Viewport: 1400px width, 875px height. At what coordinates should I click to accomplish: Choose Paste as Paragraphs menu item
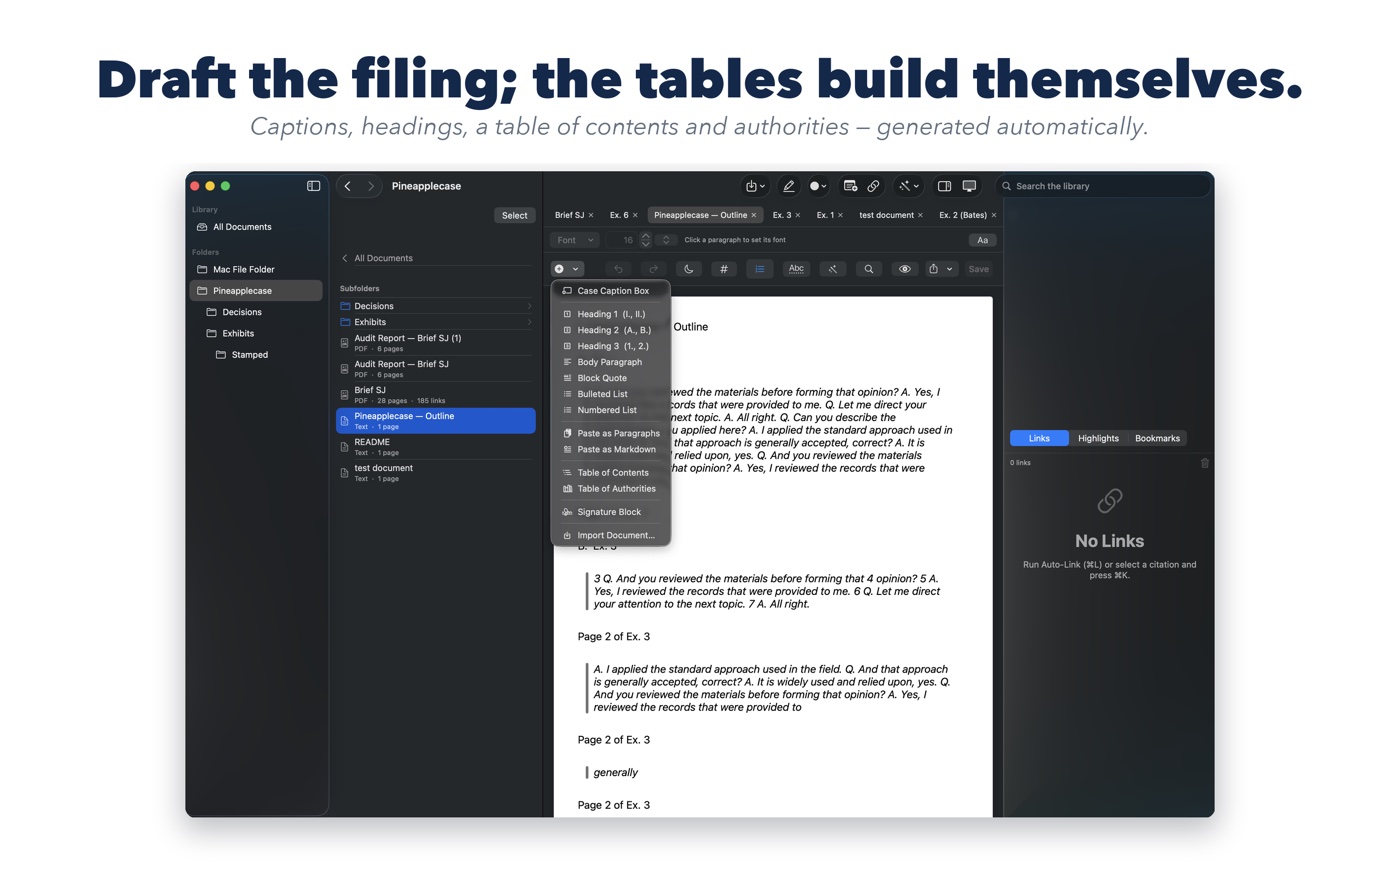tap(611, 433)
